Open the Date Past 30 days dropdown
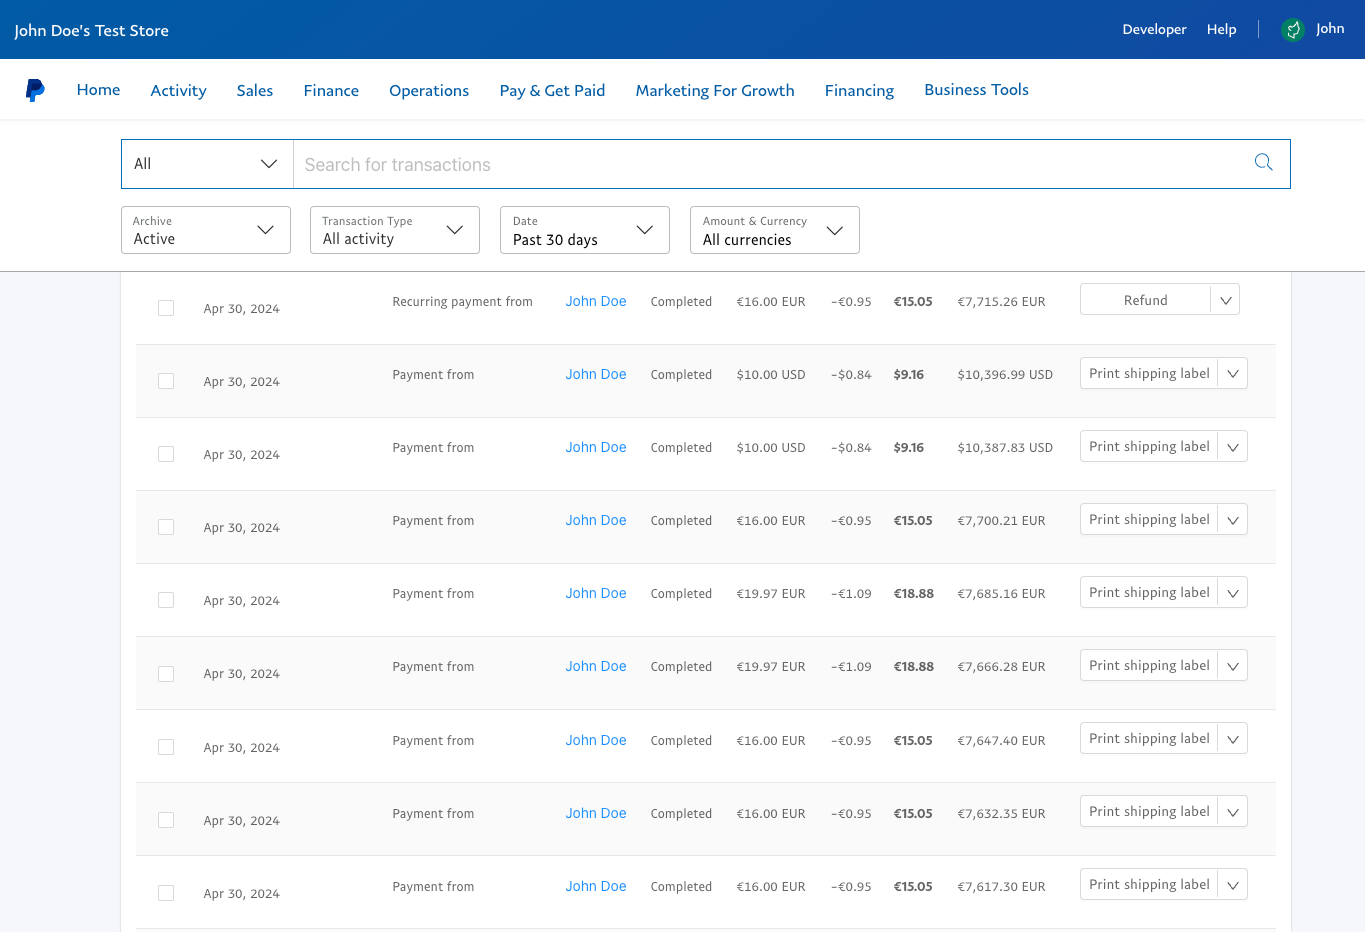 point(585,230)
